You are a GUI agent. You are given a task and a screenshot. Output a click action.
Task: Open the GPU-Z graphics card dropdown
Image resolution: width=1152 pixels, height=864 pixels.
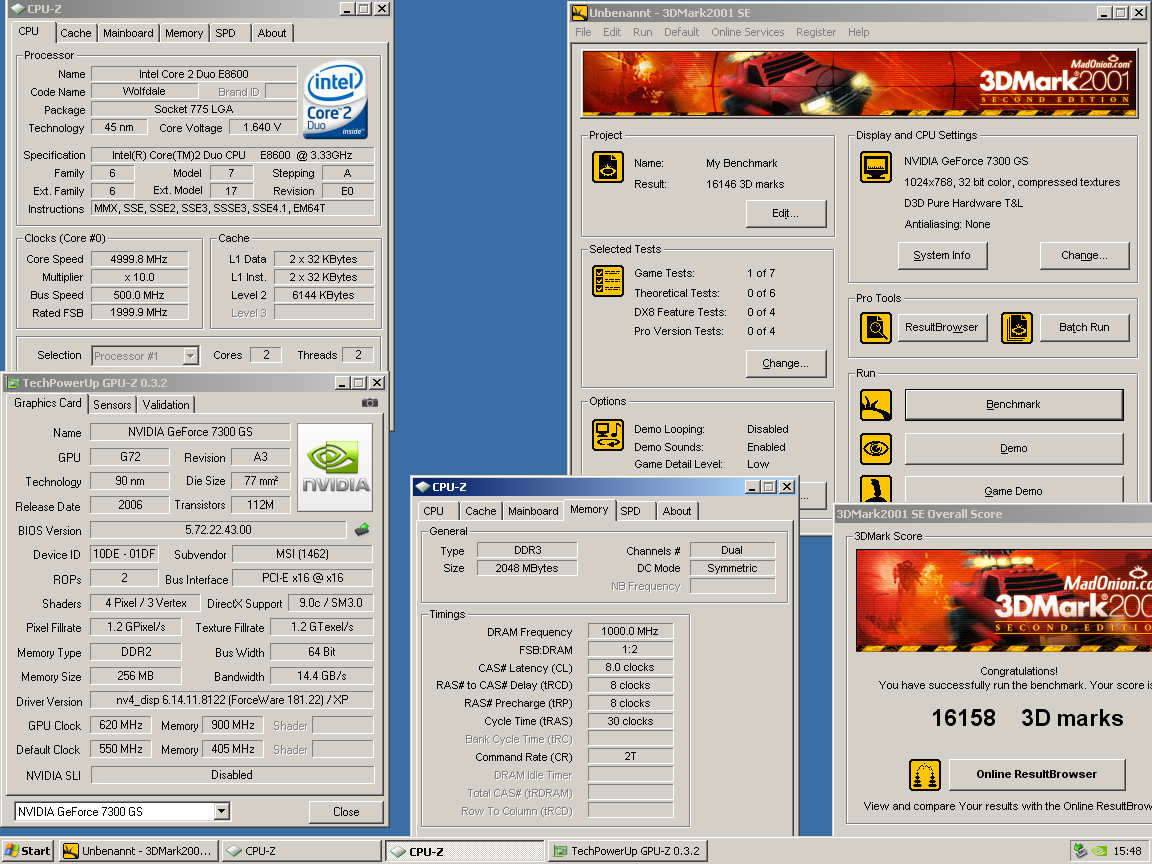[x=222, y=811]
